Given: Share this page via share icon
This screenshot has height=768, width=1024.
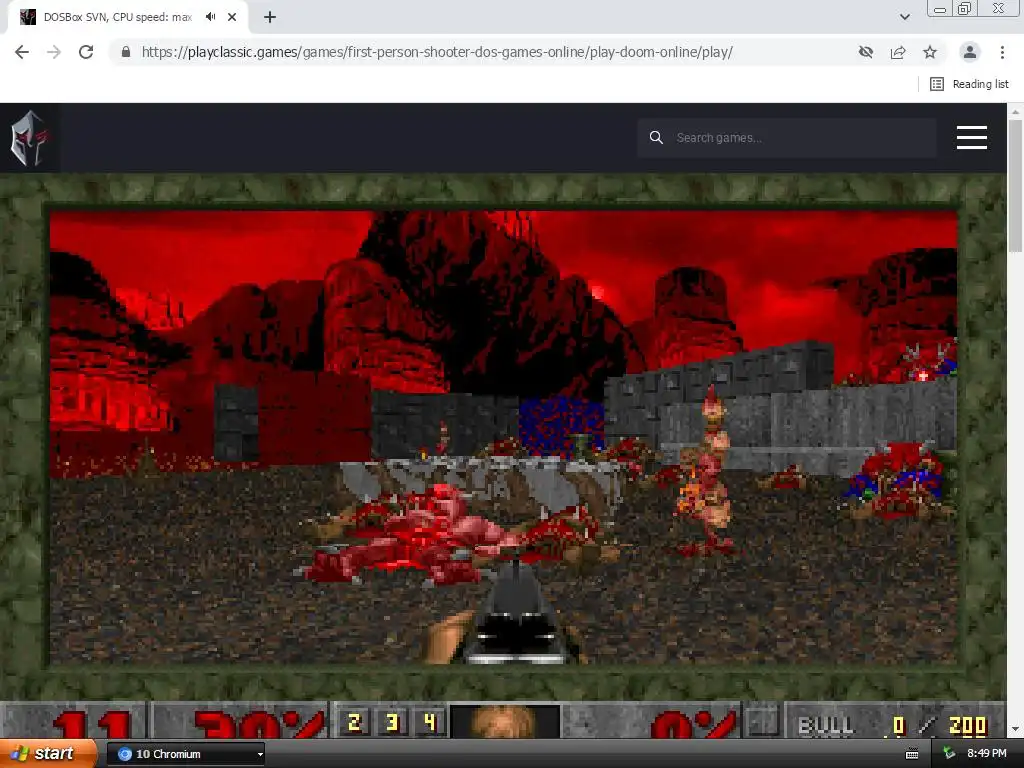Looking at the screenshot, I should (898, 52).
